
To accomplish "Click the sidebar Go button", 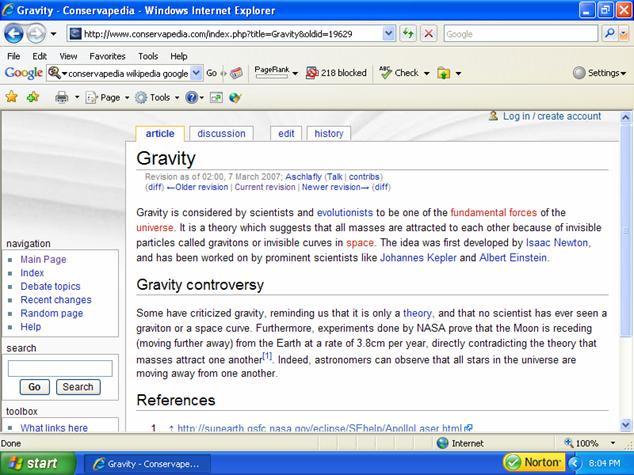I will pos(34,387).
